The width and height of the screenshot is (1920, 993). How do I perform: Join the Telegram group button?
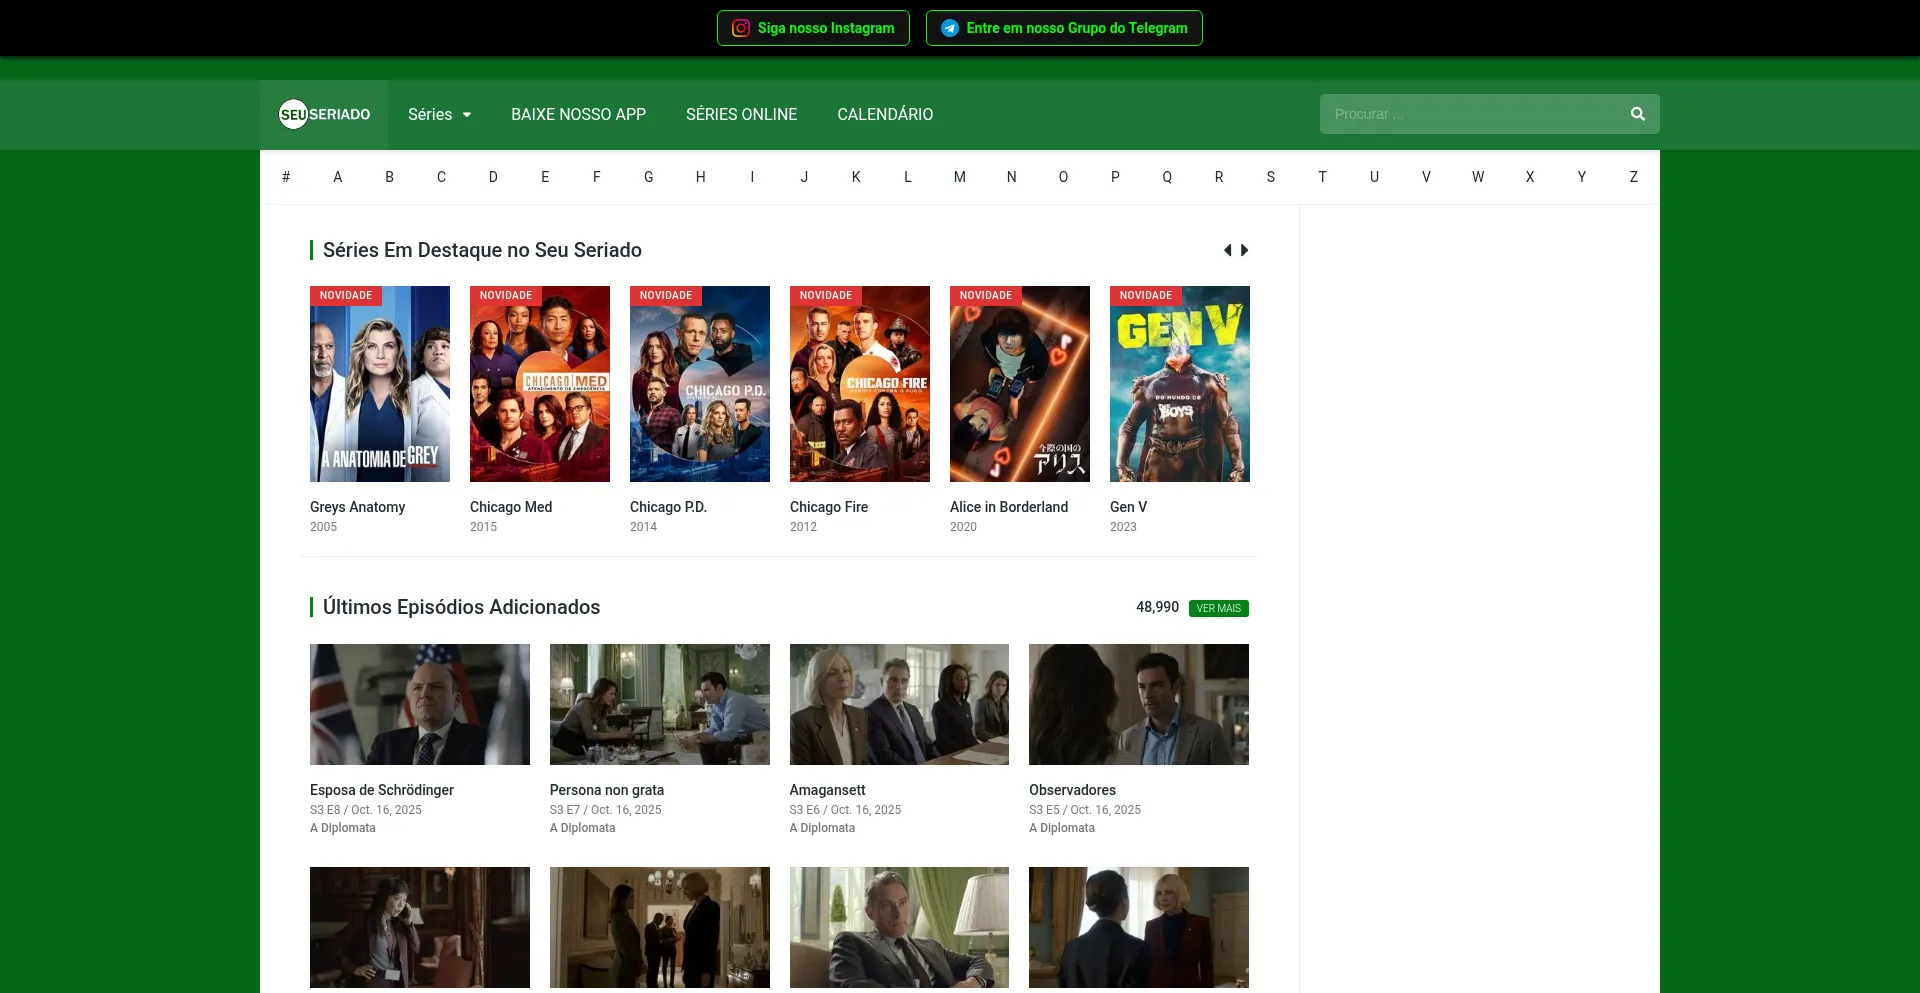pos(1063,28)
